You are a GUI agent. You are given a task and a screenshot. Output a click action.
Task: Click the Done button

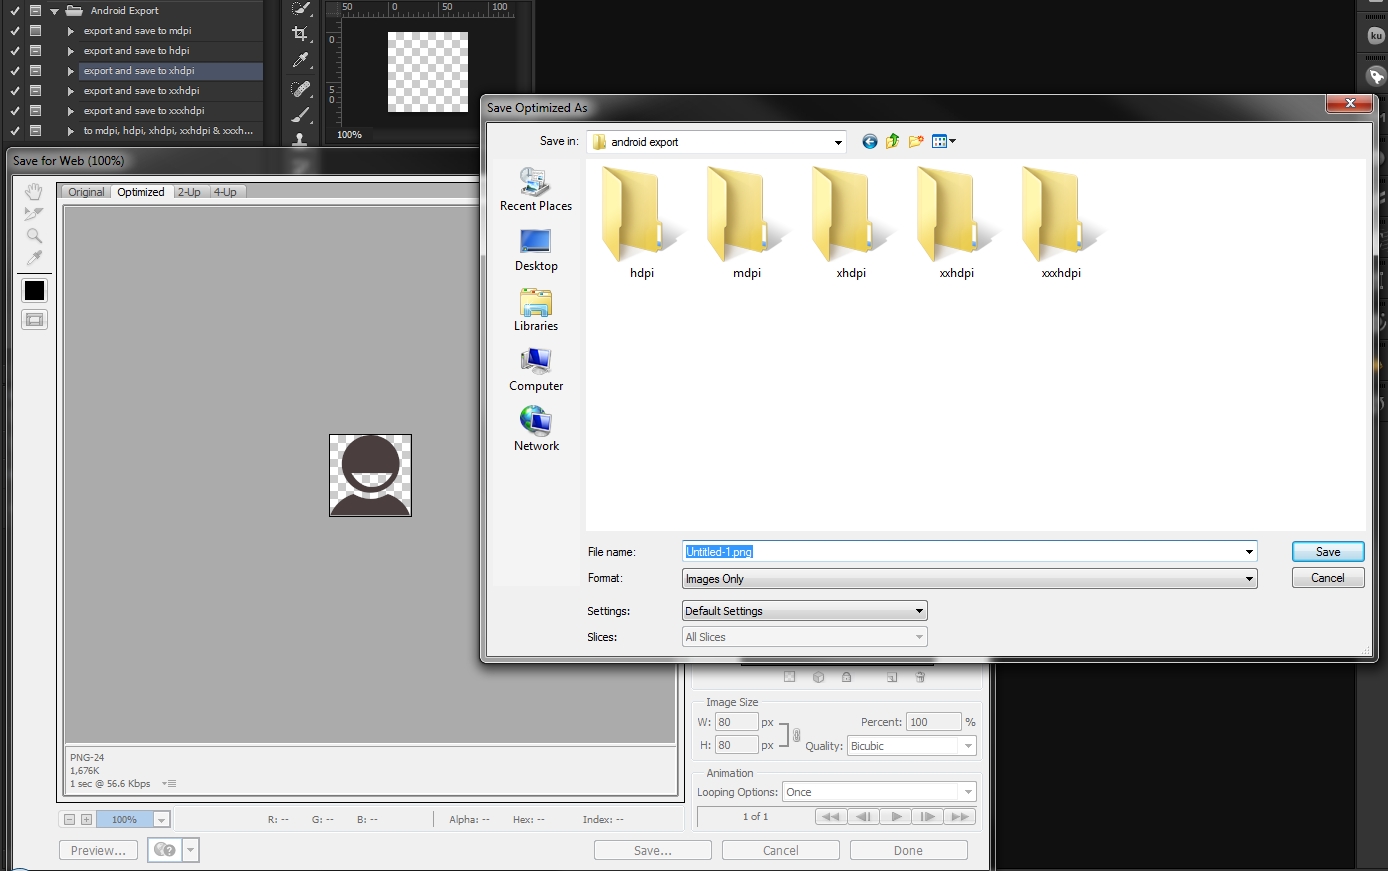[x=907, y=849]
